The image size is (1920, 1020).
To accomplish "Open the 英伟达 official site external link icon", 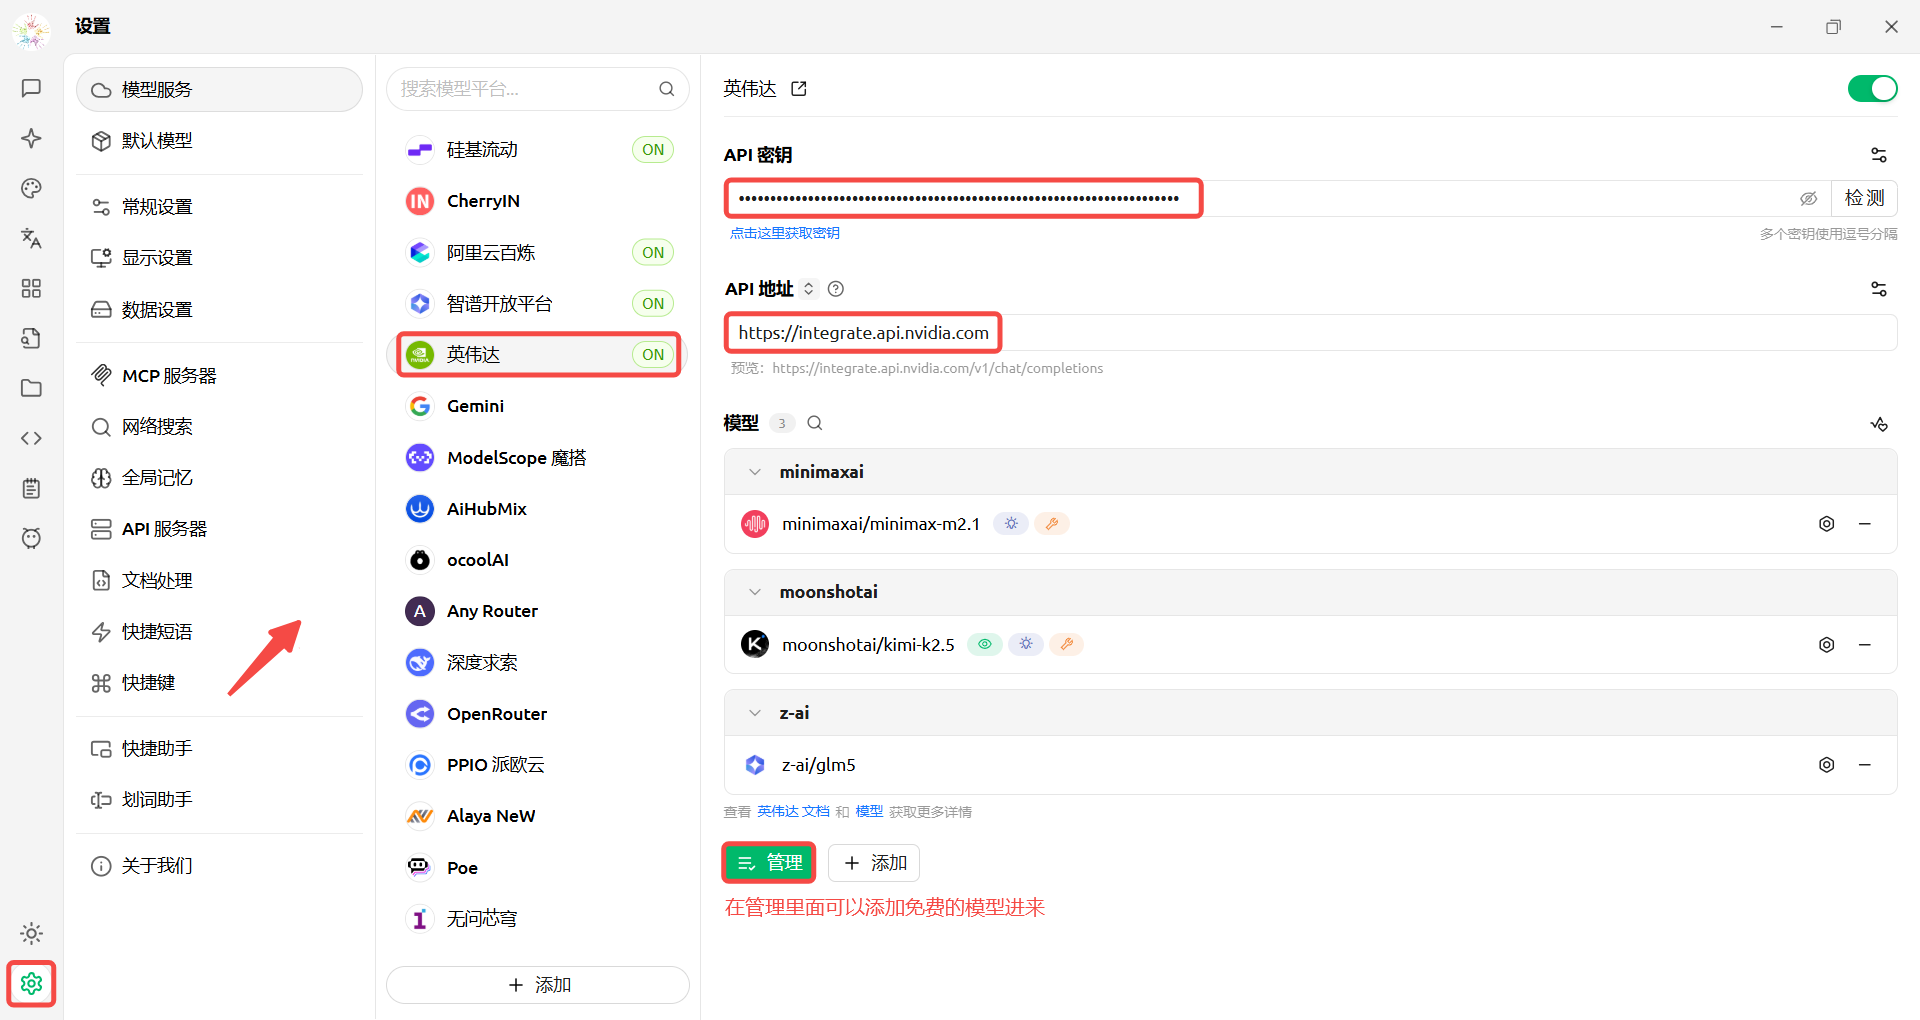I will (799, 89).
